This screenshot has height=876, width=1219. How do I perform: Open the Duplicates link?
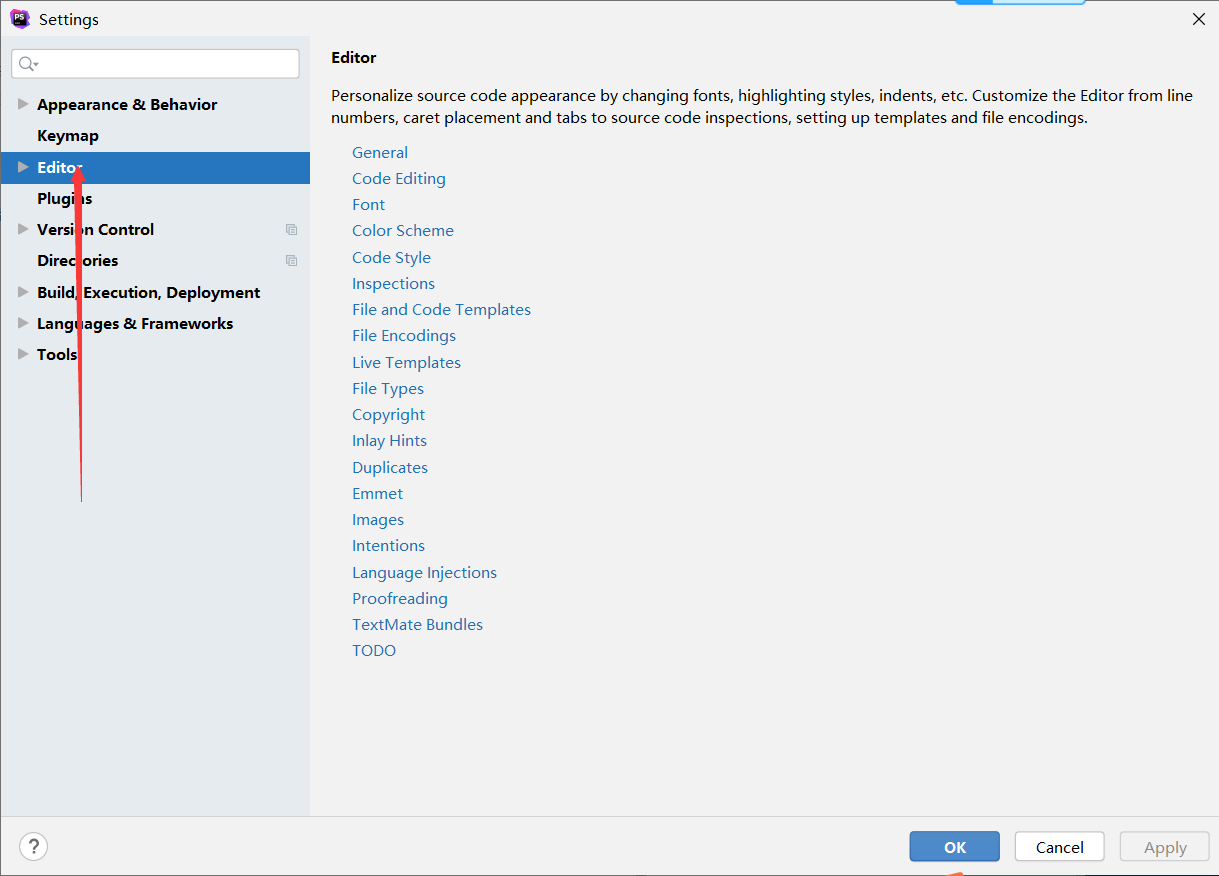[390, 467]
